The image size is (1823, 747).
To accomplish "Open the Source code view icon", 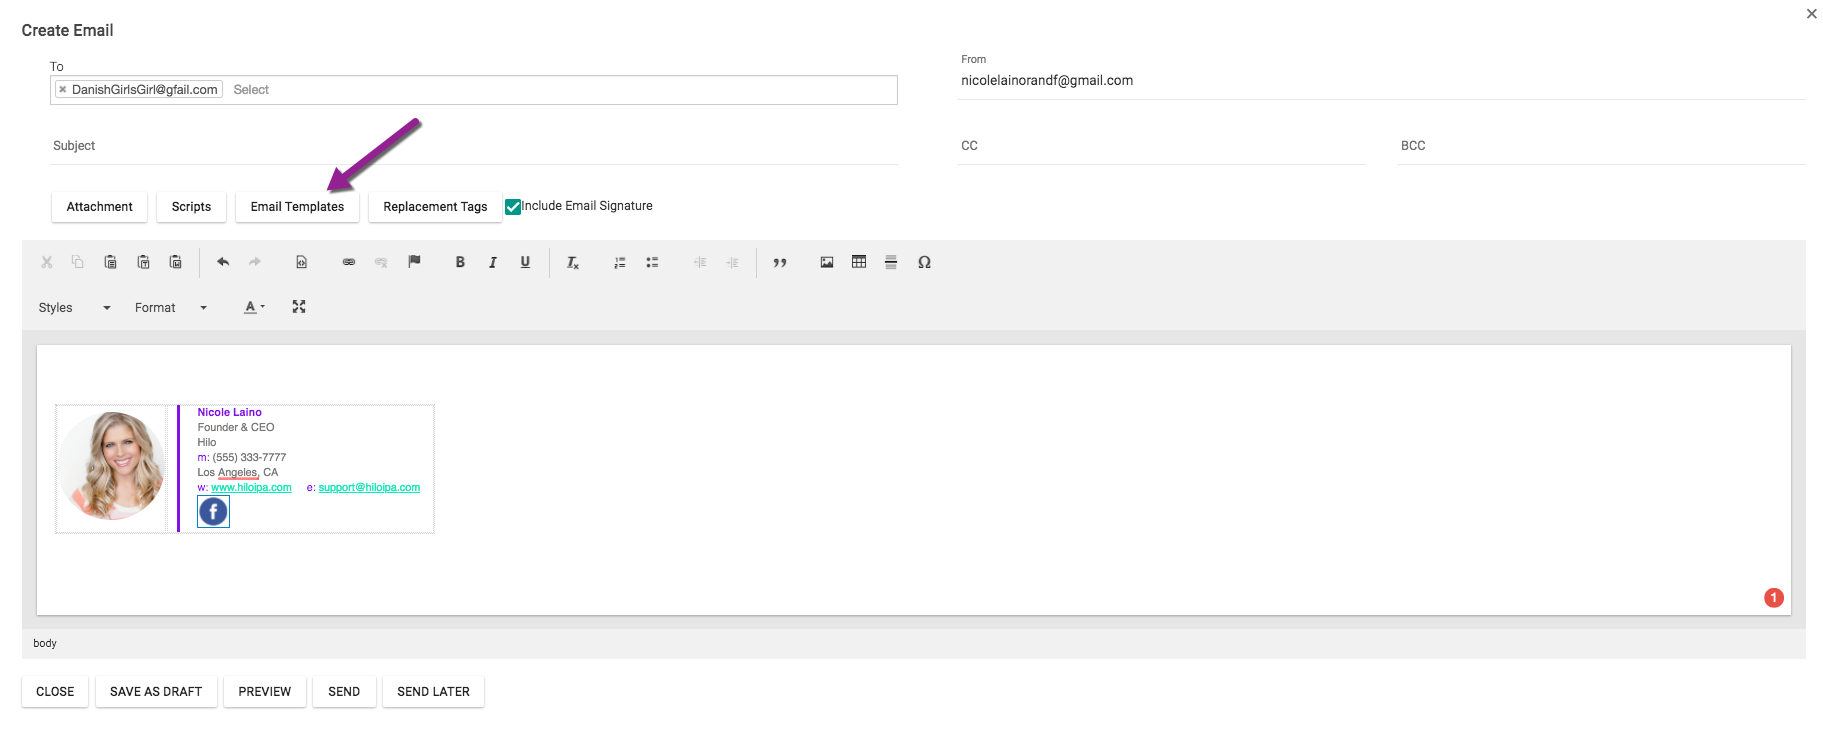I will click(x=301, y=262).
